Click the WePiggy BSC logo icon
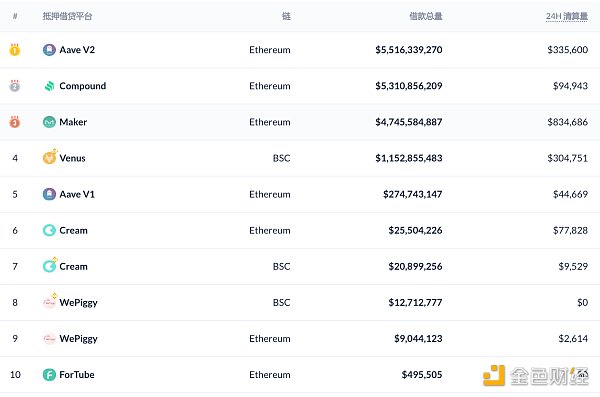Viewport: 600px width, 397px height. coord(50,301)
